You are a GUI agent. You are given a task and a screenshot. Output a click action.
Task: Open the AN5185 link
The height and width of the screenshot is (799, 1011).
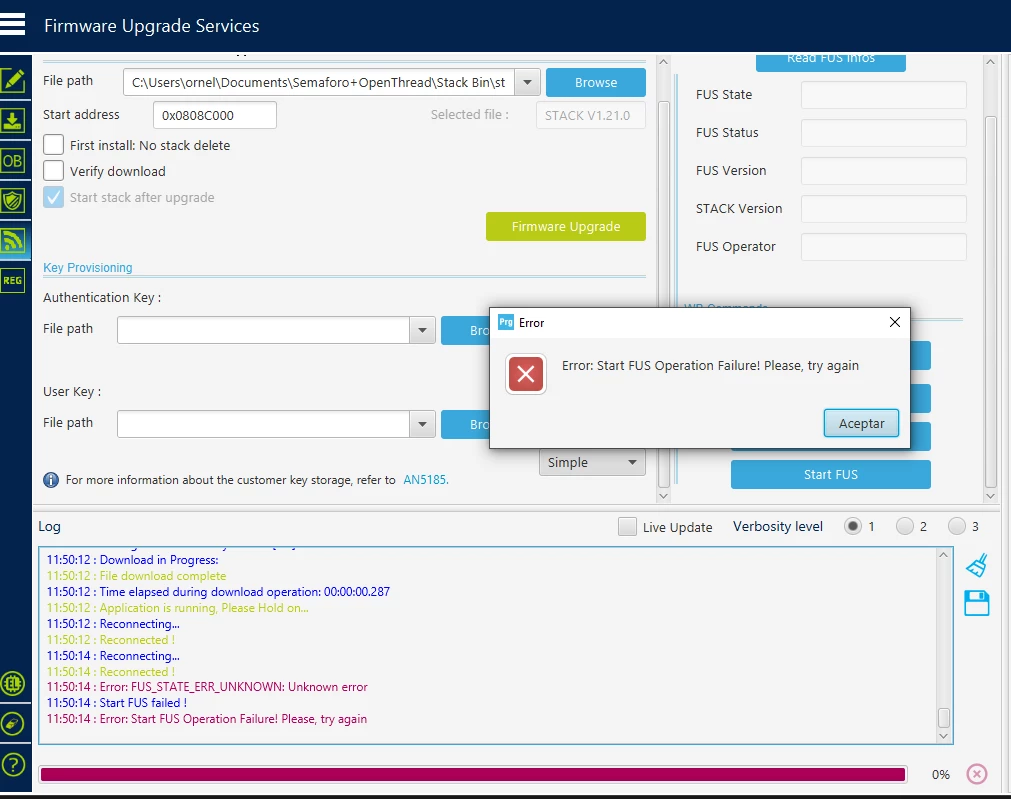click(426, 480)
